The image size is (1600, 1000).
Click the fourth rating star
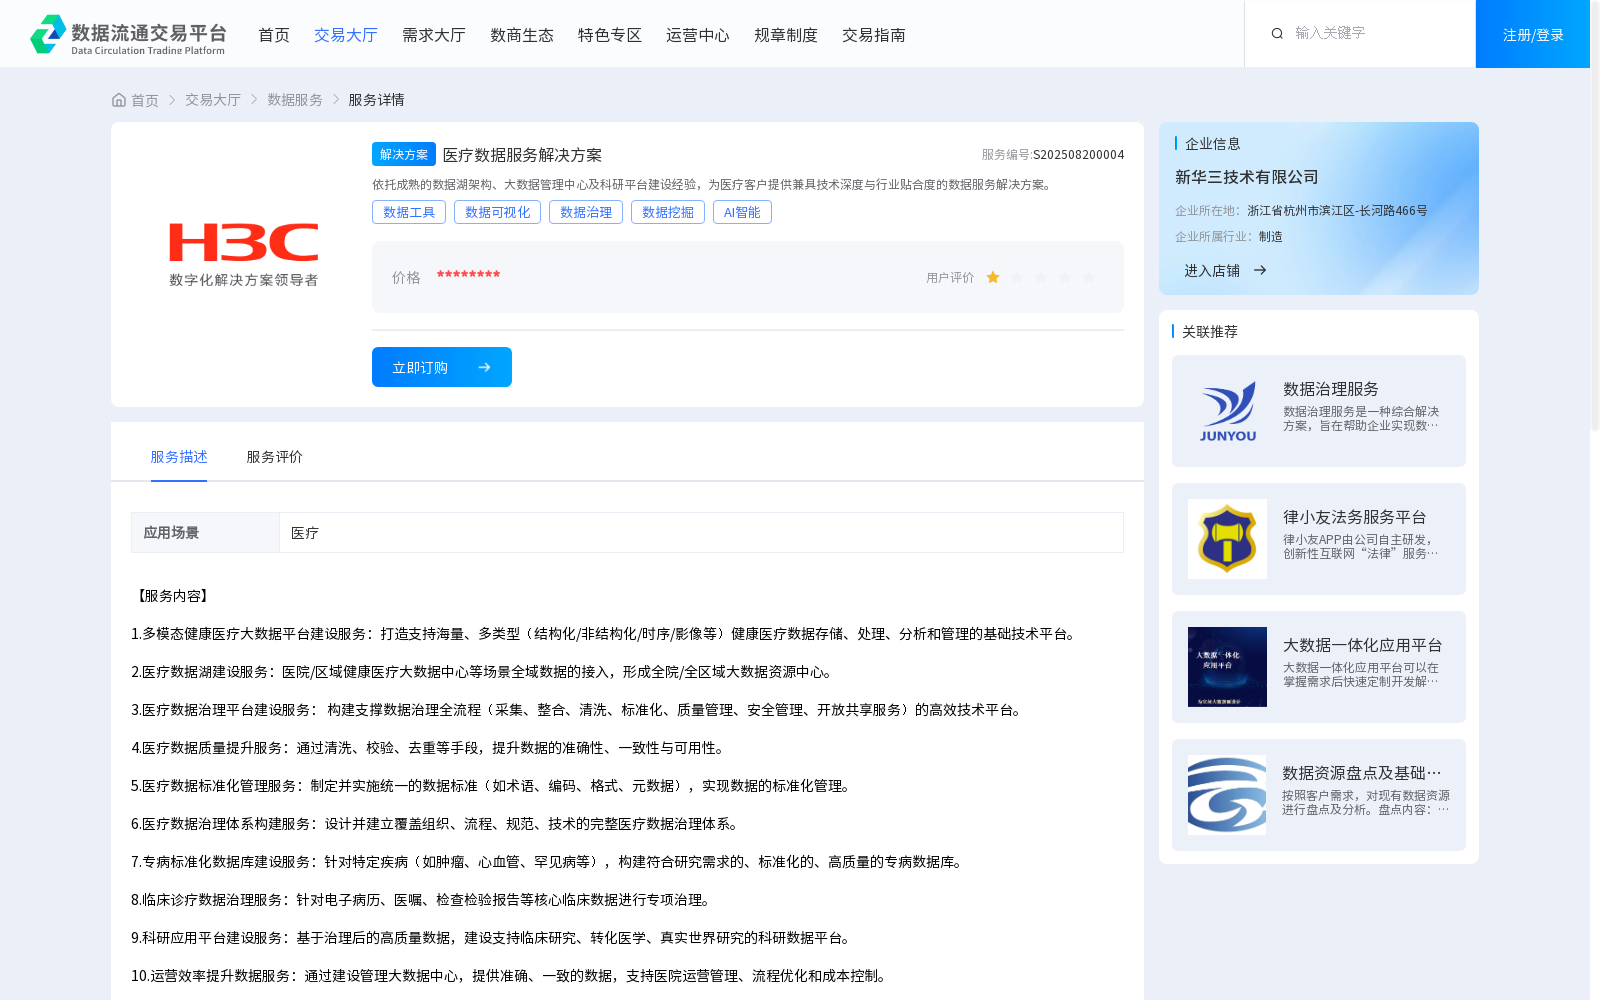1065,278
